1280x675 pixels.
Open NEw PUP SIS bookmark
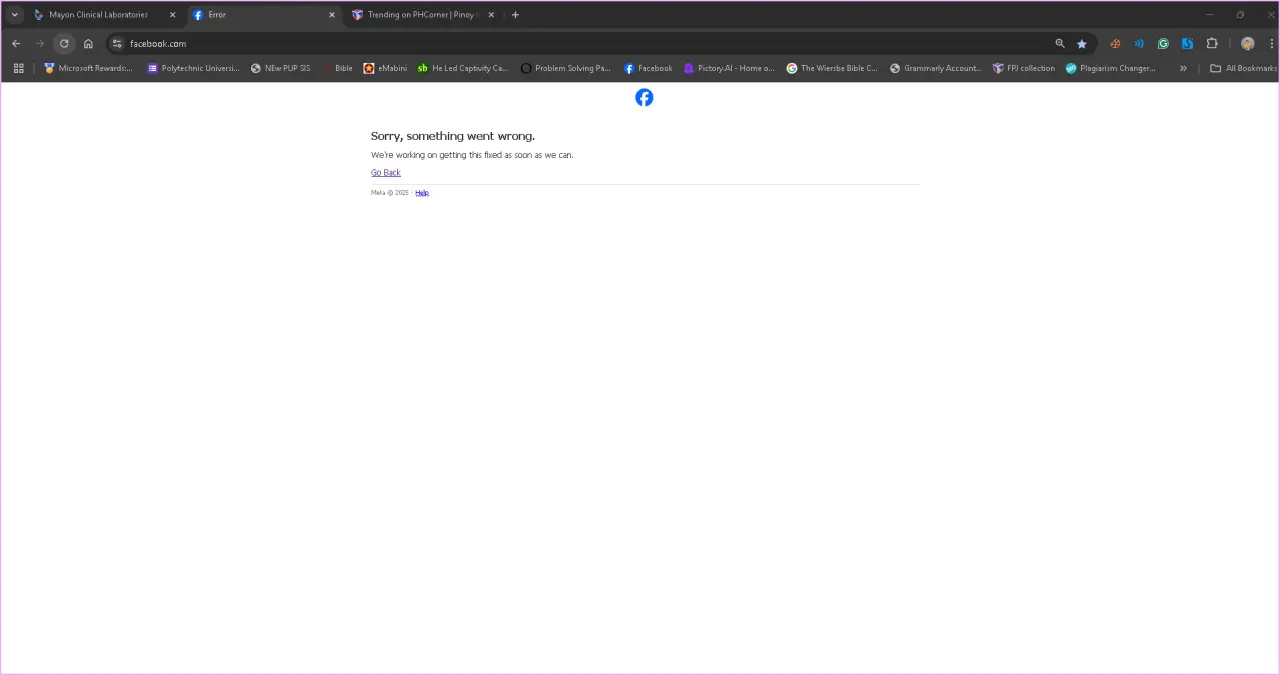point(280,68)
